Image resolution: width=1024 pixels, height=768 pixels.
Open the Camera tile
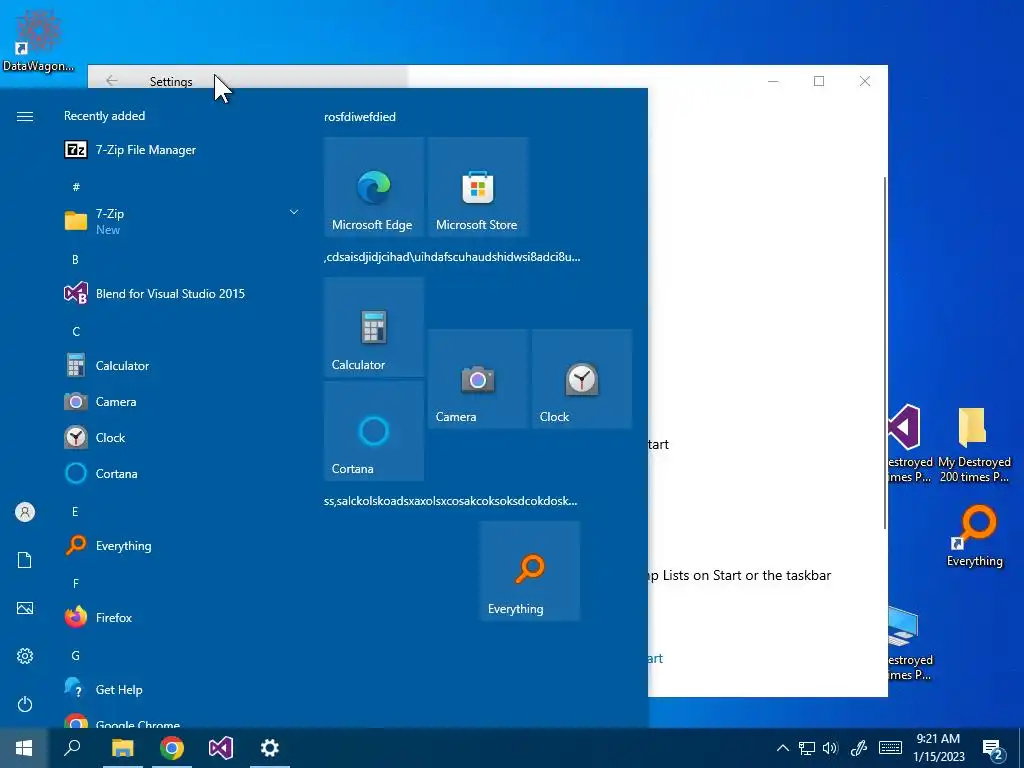point(477,379)
